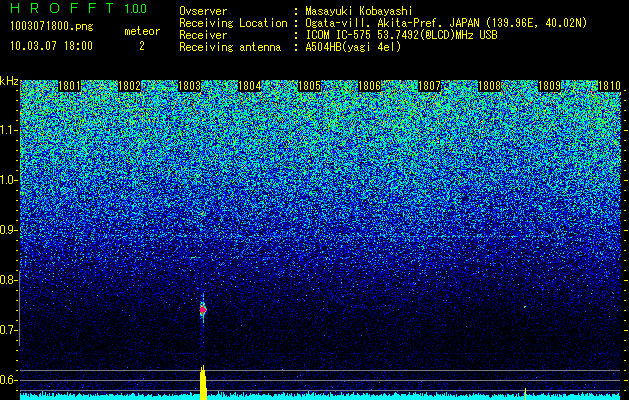The height and width of the screenshot is (400, 629).
Task: Click the 1.1 frequency axis label
Action: [9, 130]
